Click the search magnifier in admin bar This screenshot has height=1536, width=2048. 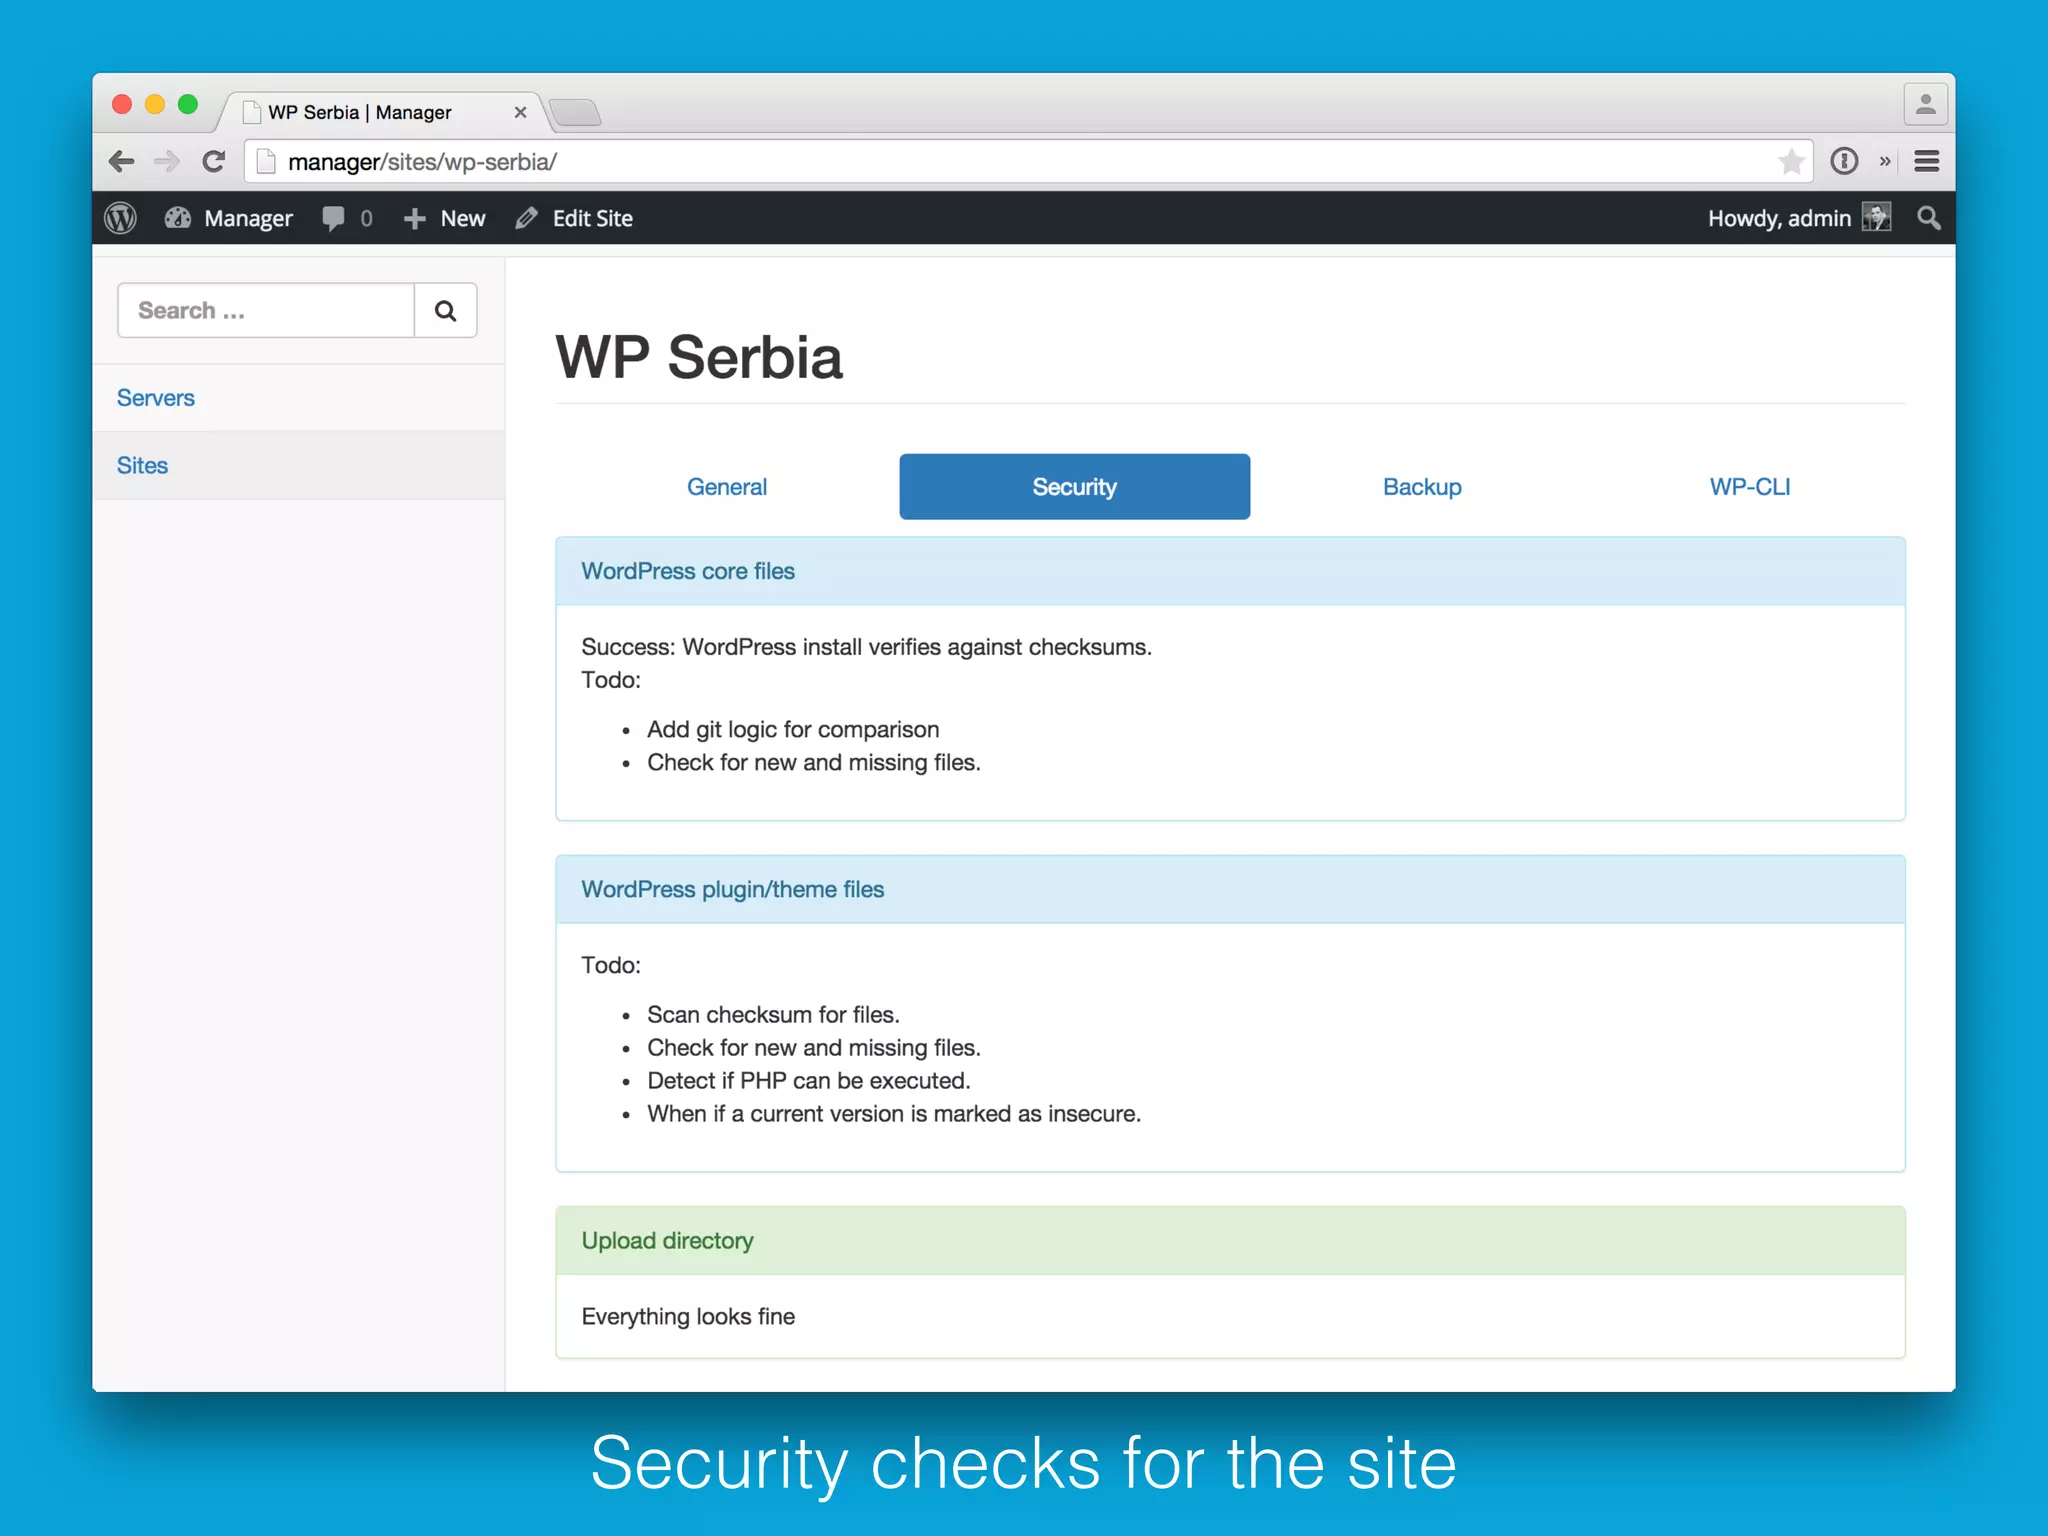coord(1929,218)
